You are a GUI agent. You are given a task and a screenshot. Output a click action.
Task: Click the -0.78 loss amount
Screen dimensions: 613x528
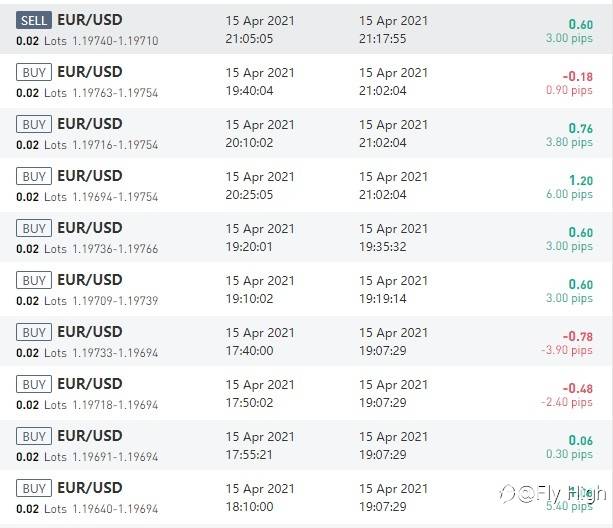click(x=577, y=336)
